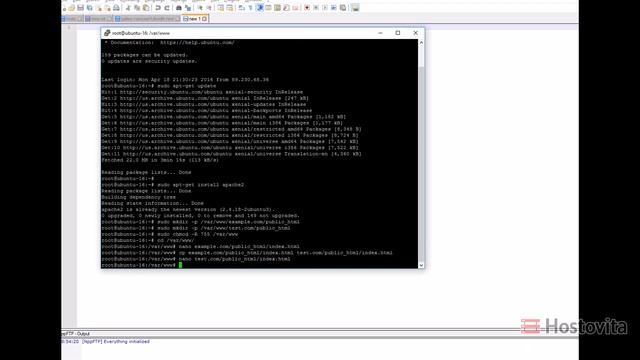Open the Replace toolbar icon
This screenshot has height=360, width=640.
pos(188,8)
